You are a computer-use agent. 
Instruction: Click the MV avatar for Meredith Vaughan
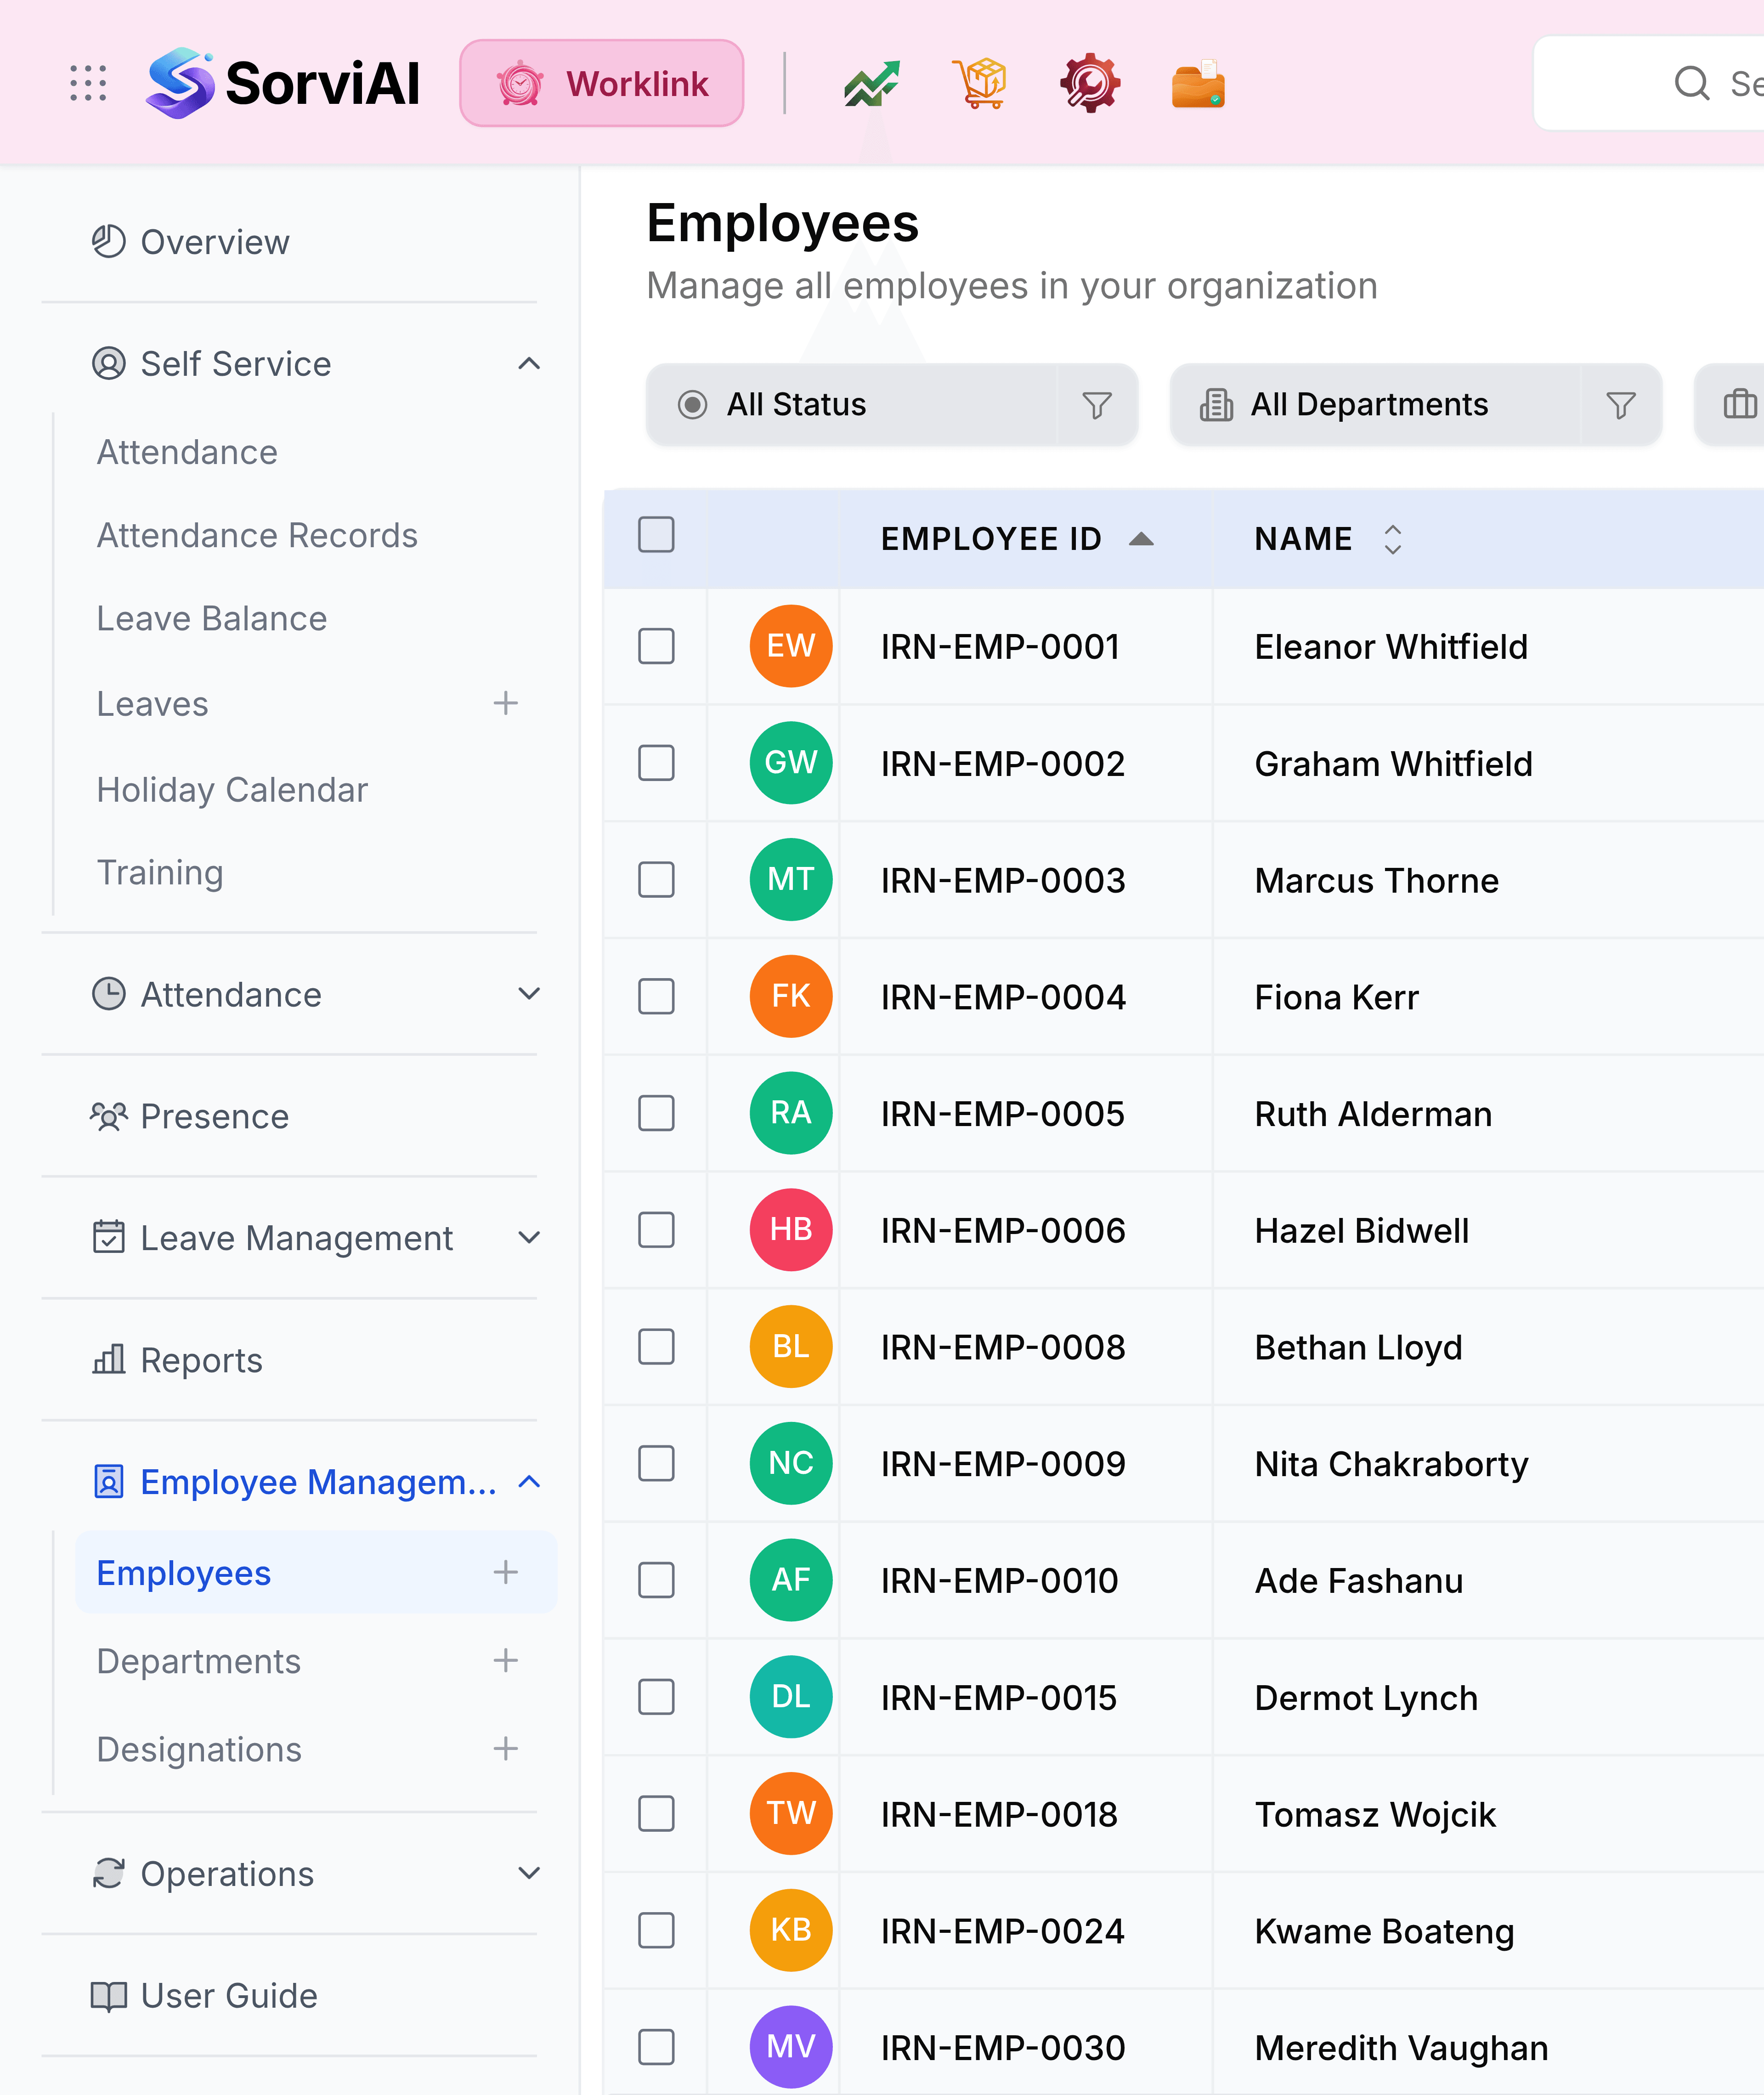tap(791, 2047)
